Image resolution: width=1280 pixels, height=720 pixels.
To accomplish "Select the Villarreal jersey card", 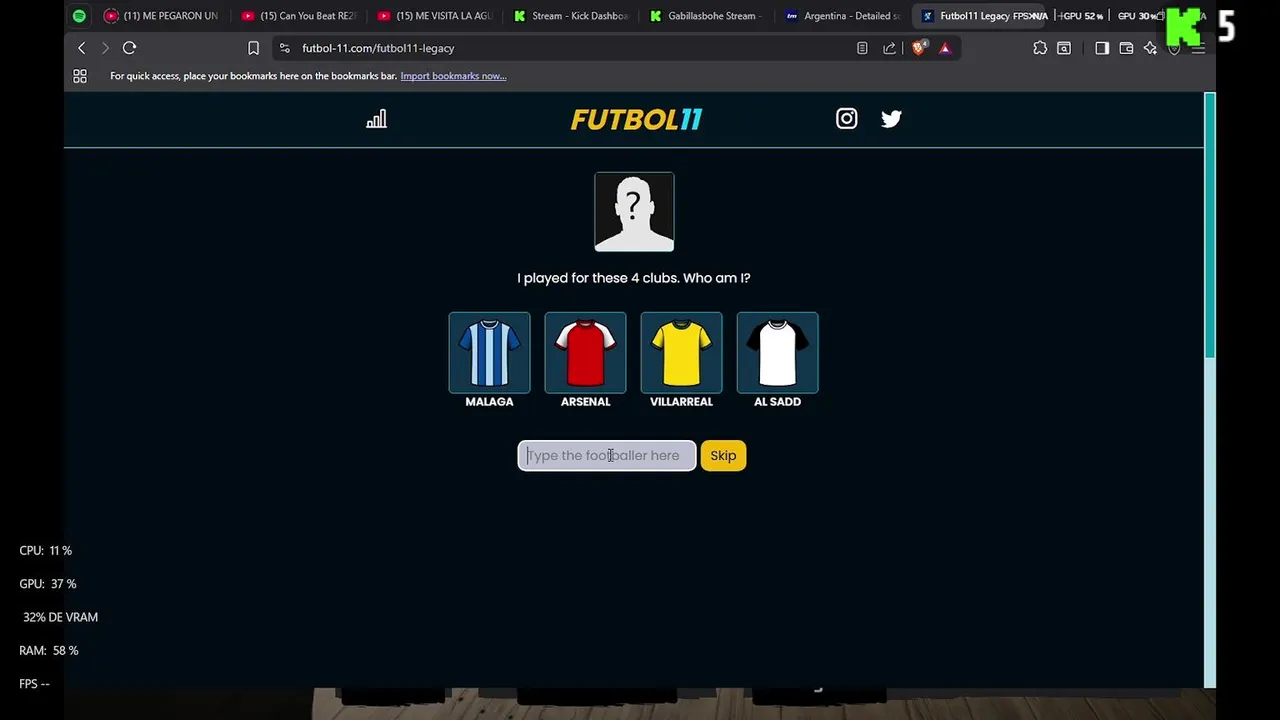I will click(x=681, y=352).
